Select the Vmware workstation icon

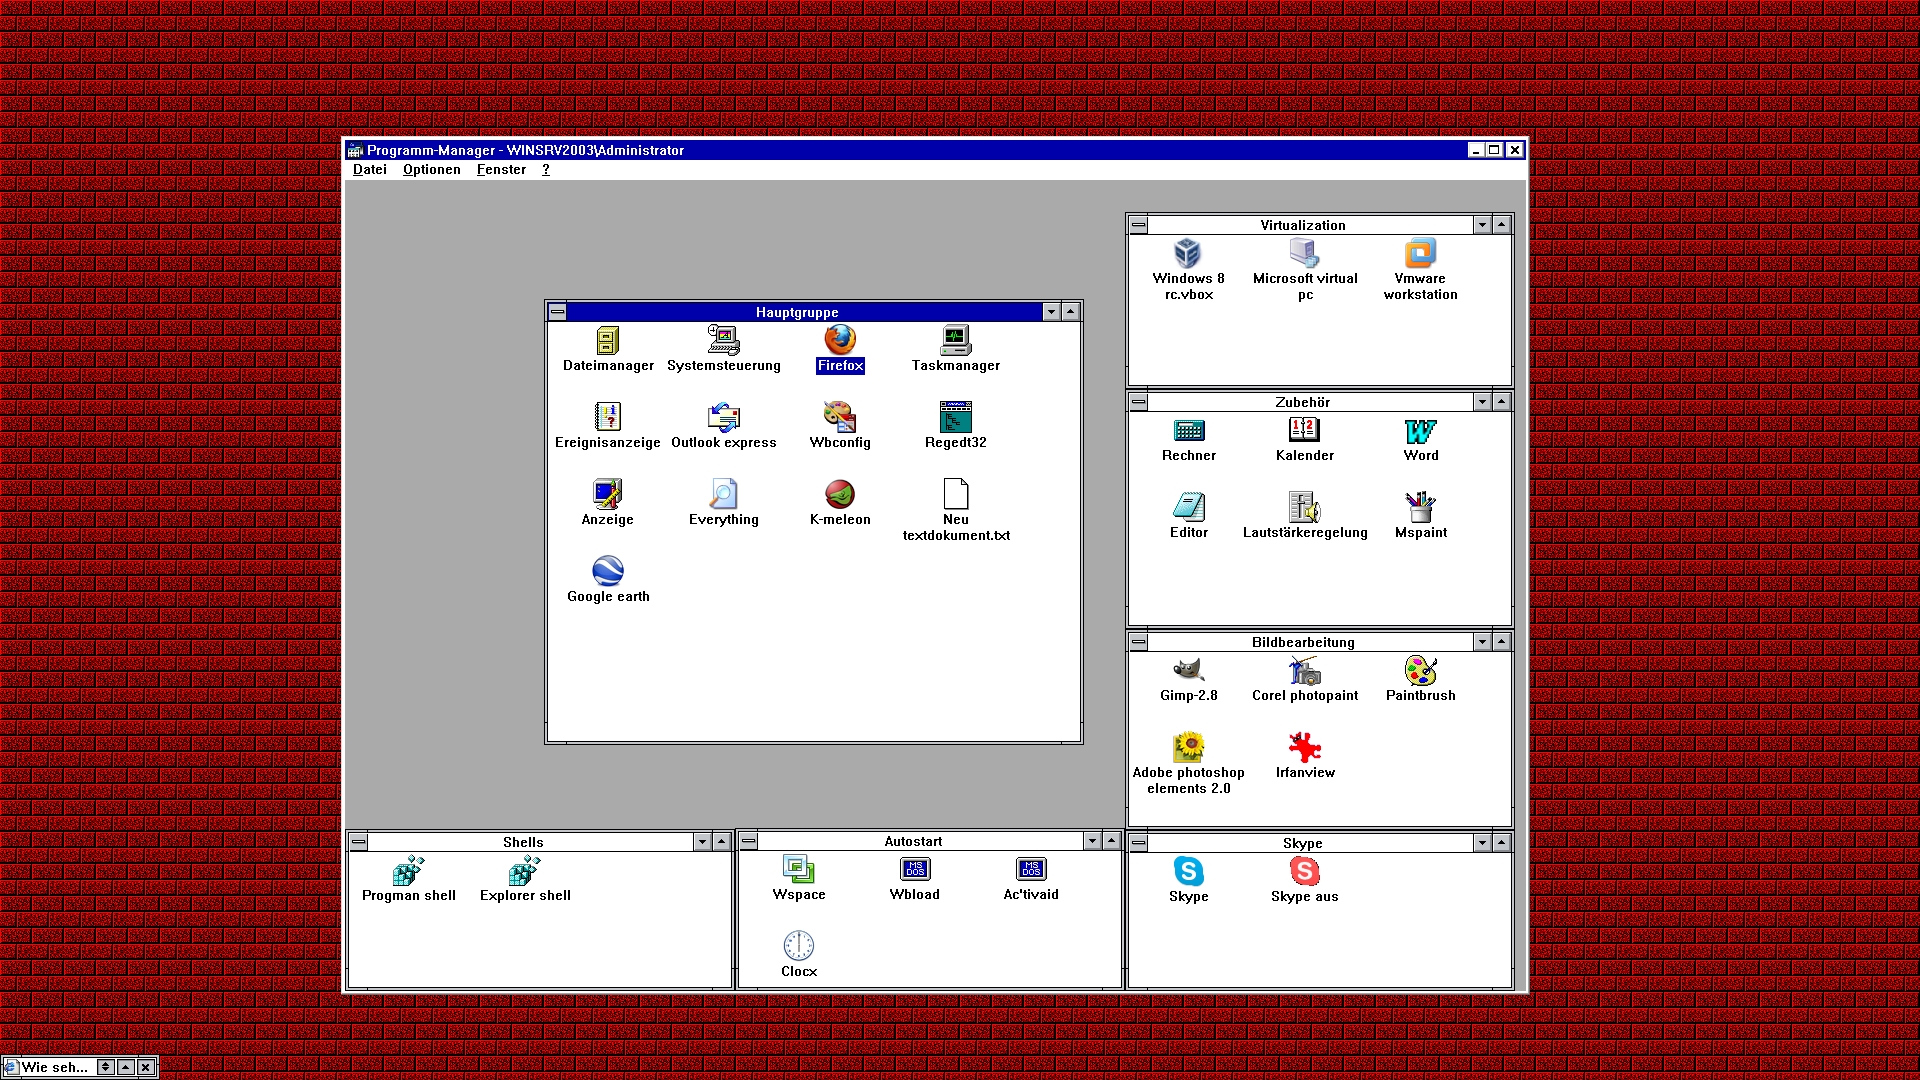[1420, 254]
